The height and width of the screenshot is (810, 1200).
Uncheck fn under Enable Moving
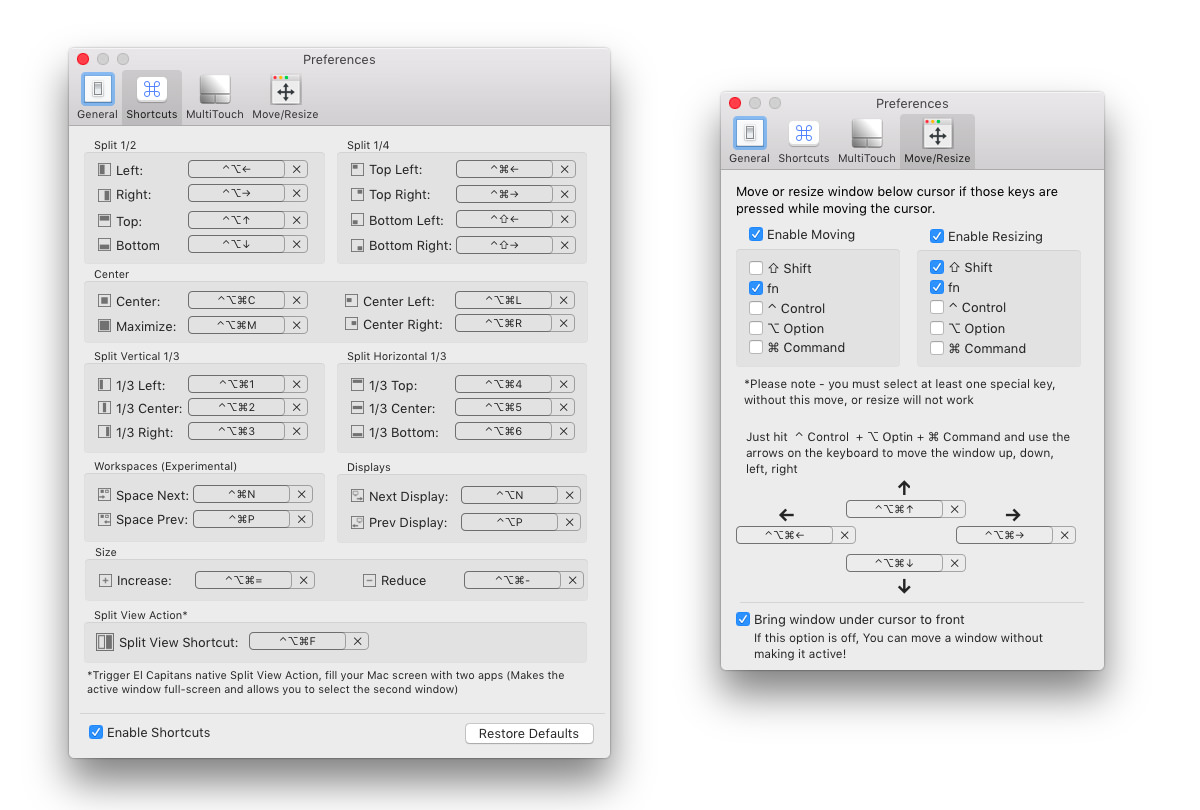(757, 288)
